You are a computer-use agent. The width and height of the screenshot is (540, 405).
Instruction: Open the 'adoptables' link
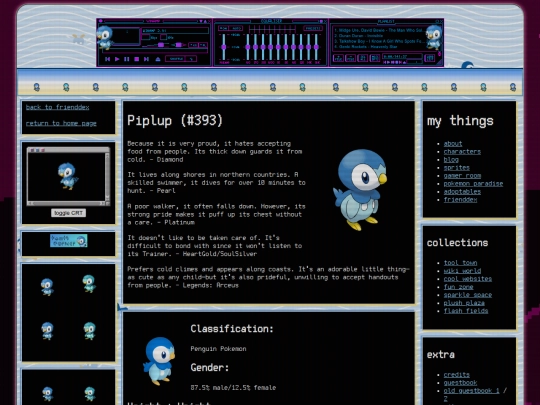click(x=462, y=191)
